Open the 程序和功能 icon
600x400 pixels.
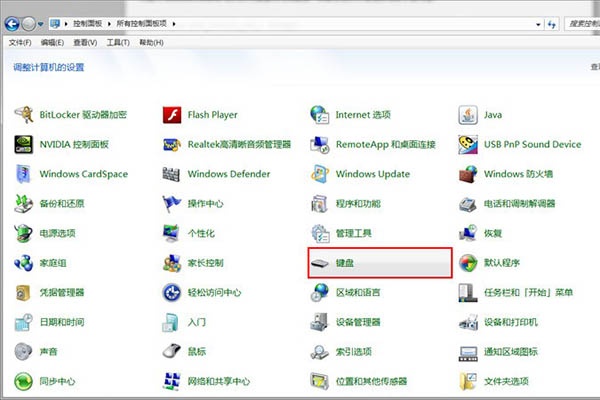pyautogui.click(x=320, y=204)
